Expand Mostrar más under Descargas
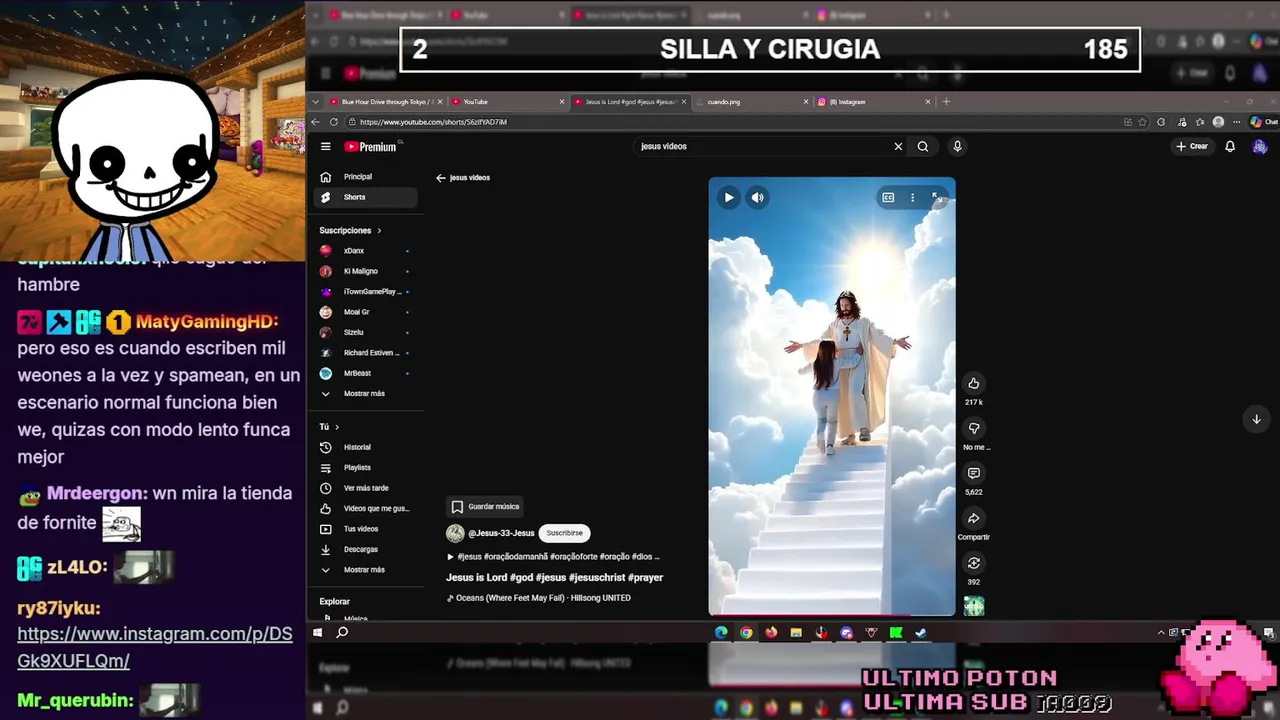Image resolution: width=1280 pixels, height=720 pixels. (x=367, y=570)
